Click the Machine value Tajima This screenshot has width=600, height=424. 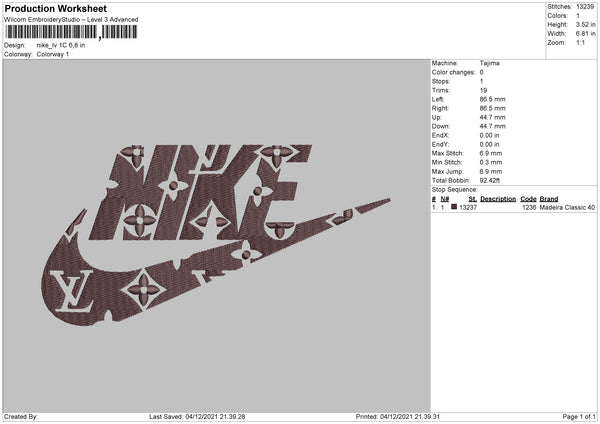pyautogui.click(x=489, y=63)
